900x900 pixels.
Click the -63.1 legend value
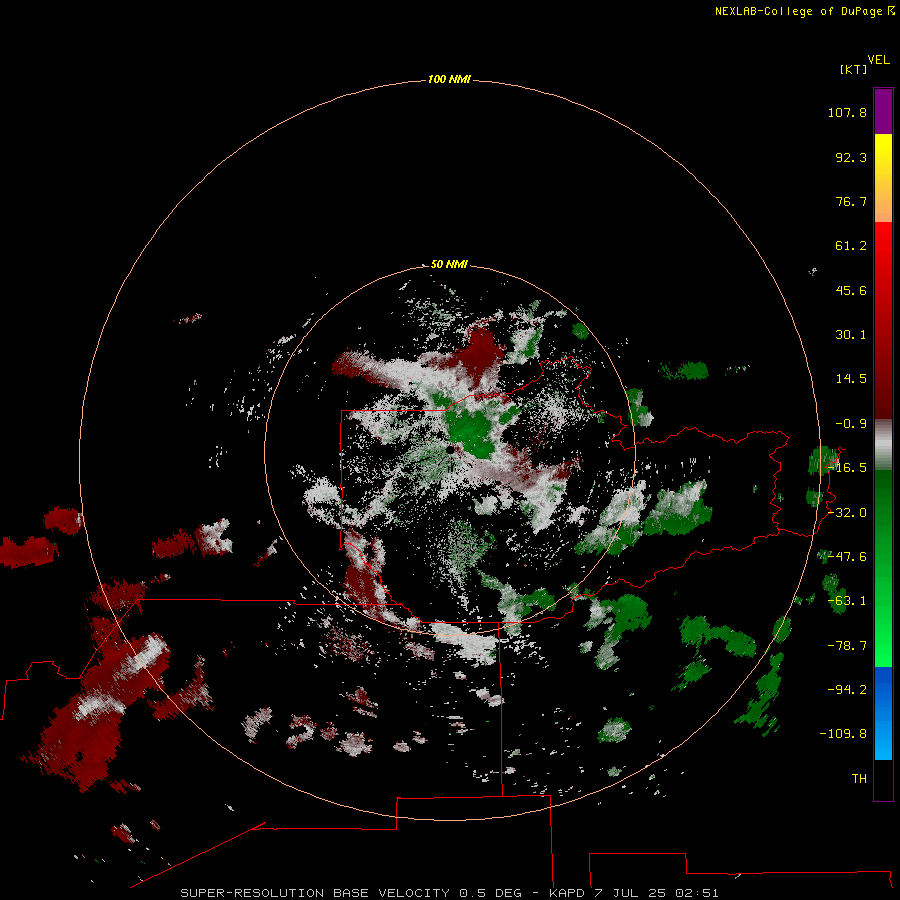pos(847,601)
